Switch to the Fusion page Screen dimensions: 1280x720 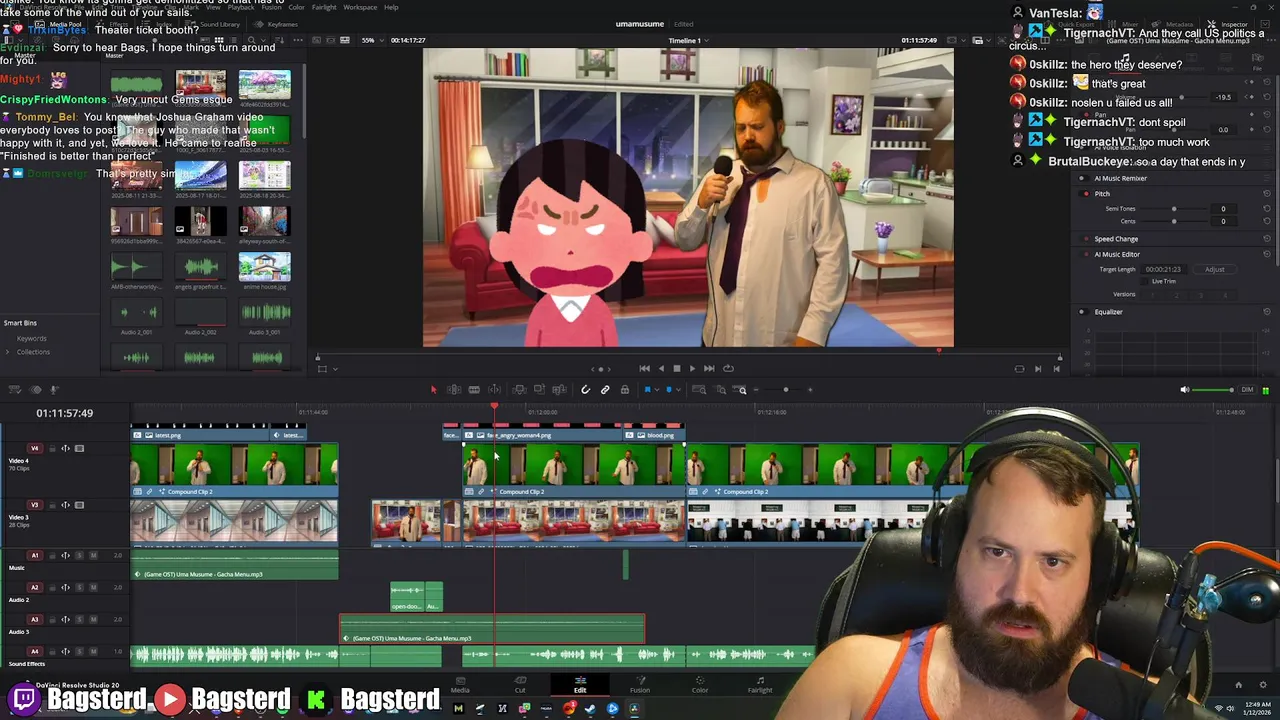(640, 685)
